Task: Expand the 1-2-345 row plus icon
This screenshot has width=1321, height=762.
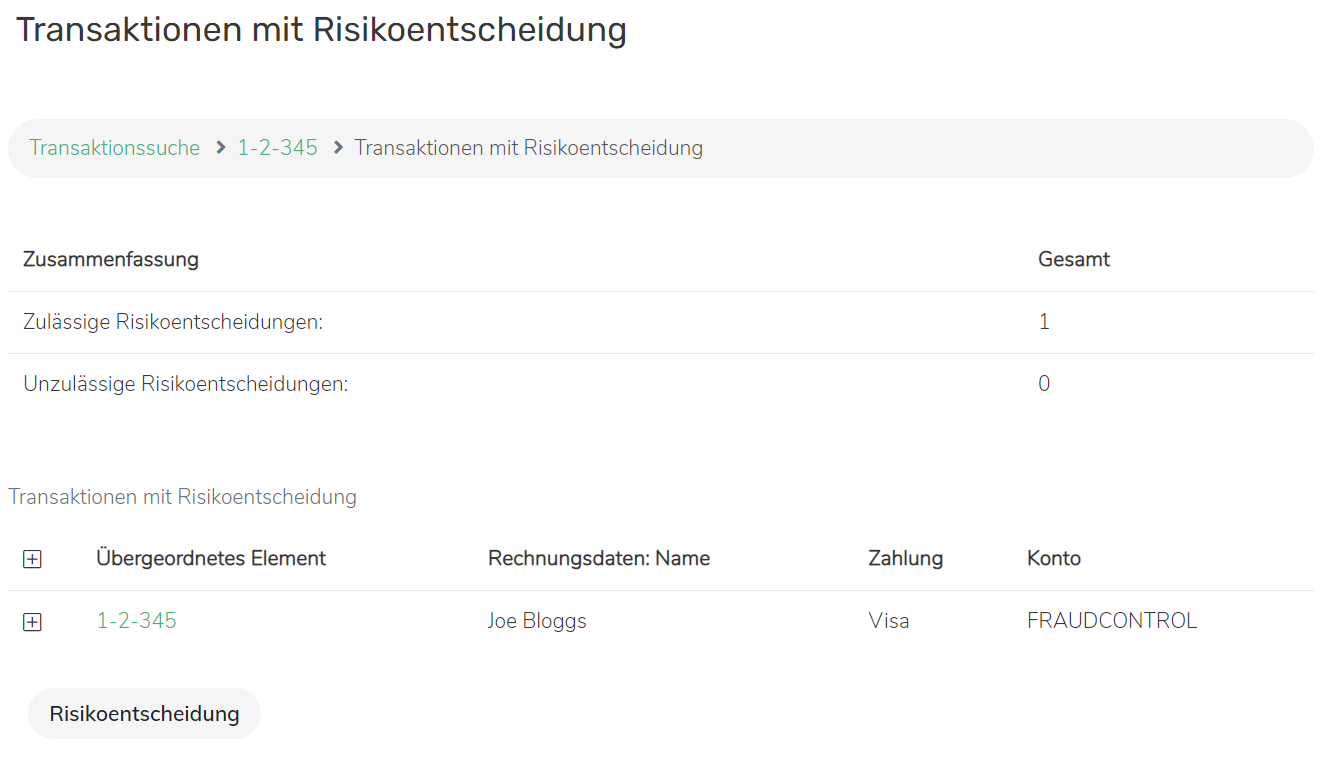Action: point(32,622)
